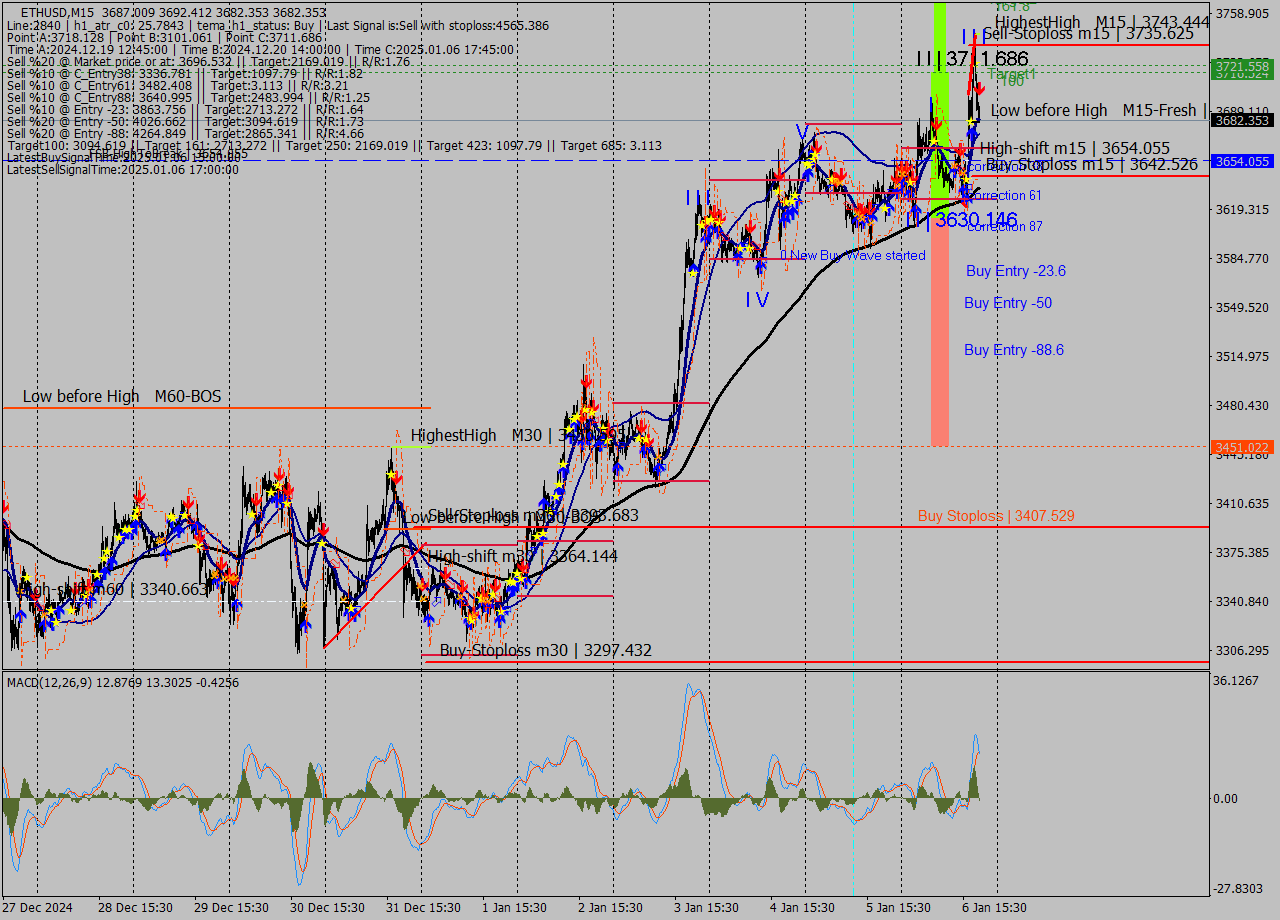Click the 'Target100: 3094.619' targets line
Image resolution: width=1280 pixels, height=920 pixels.
(x=334, y=145)
